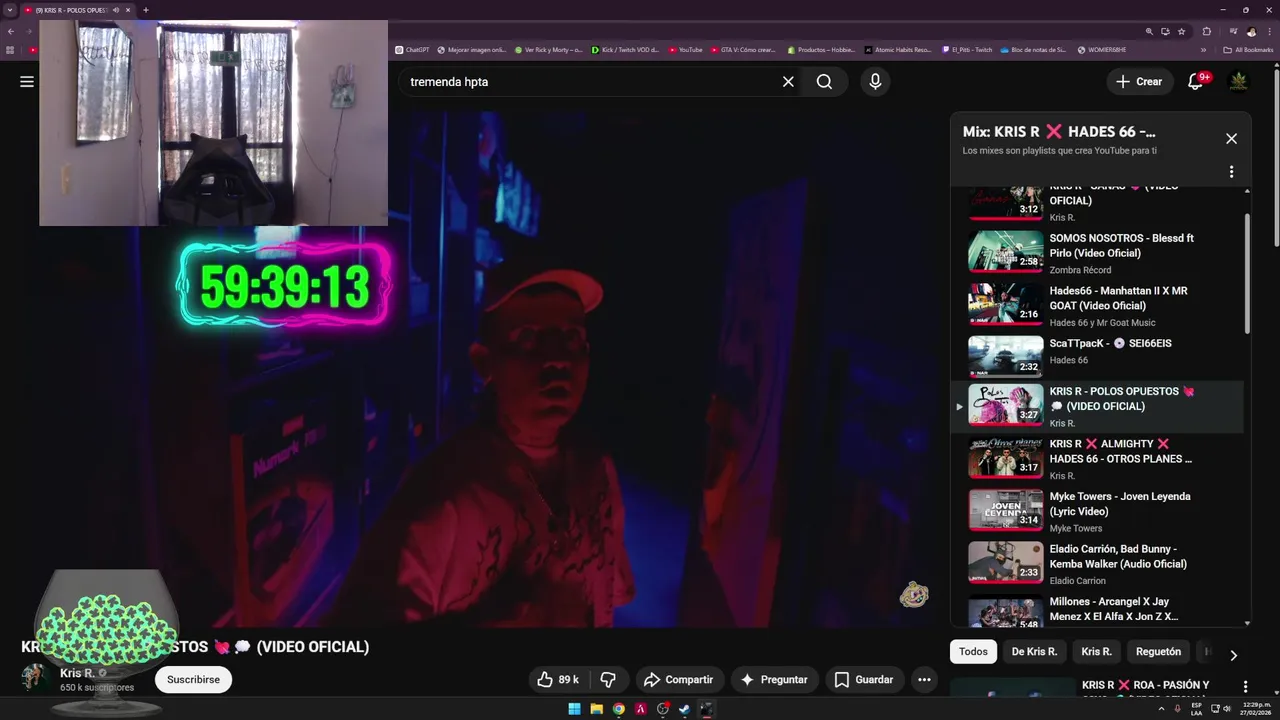Open the browser zoom magnifier icon
This screenshot has height=720, width=1280.
coord(1150,31)
